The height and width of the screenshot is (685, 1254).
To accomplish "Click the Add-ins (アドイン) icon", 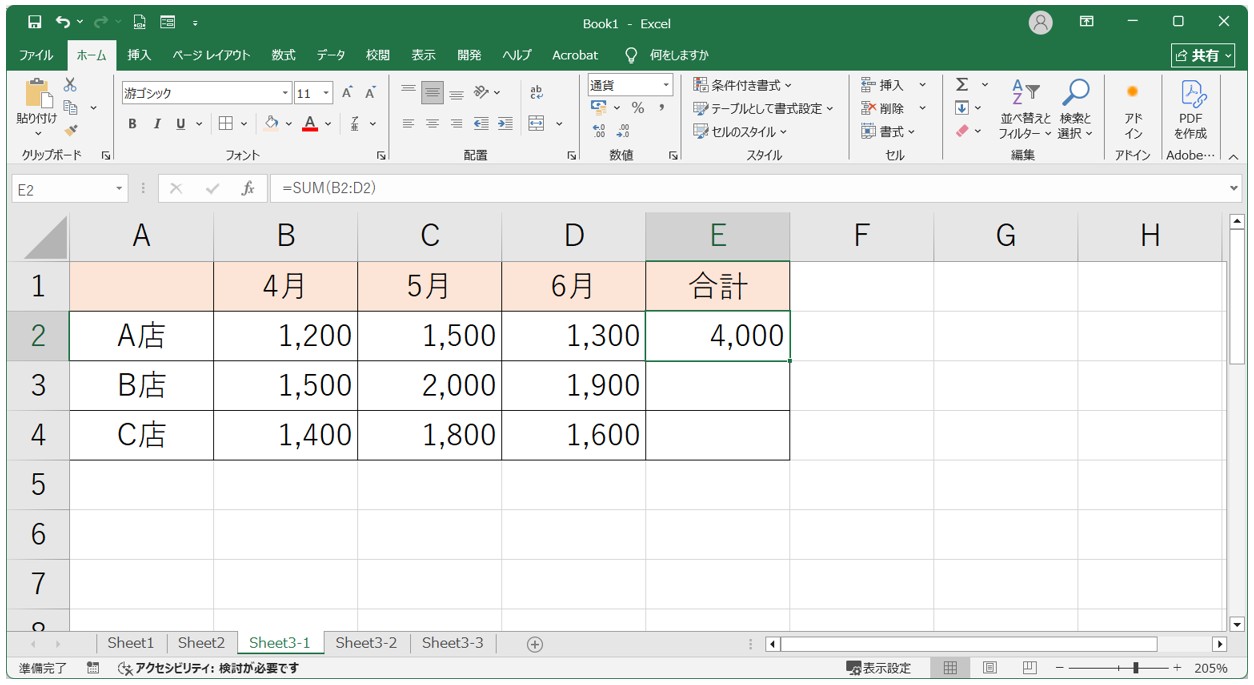I will 1133,109.
